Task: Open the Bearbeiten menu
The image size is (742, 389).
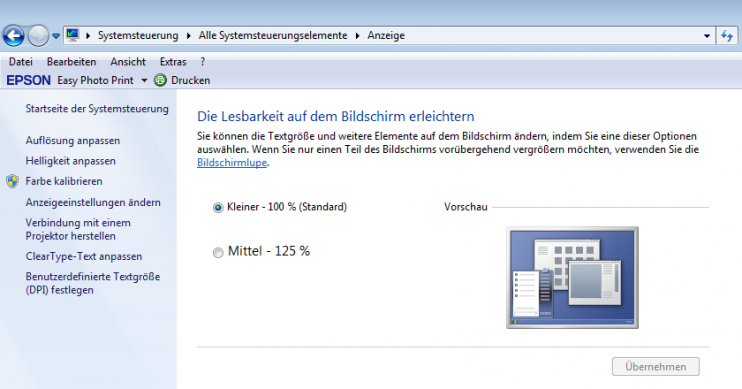Action: tap(71, 62)
